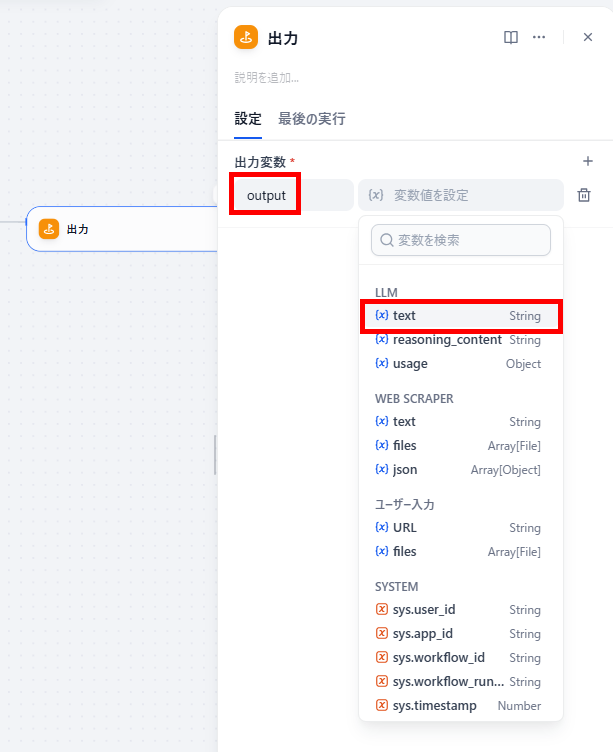Focus the 変数を検索 search box
613x752 pixels.
(460, 240)
